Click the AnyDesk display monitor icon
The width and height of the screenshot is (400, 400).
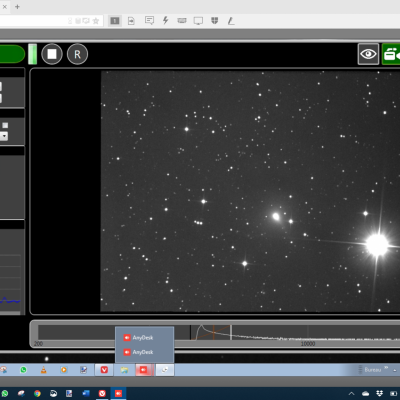[198, 21]
